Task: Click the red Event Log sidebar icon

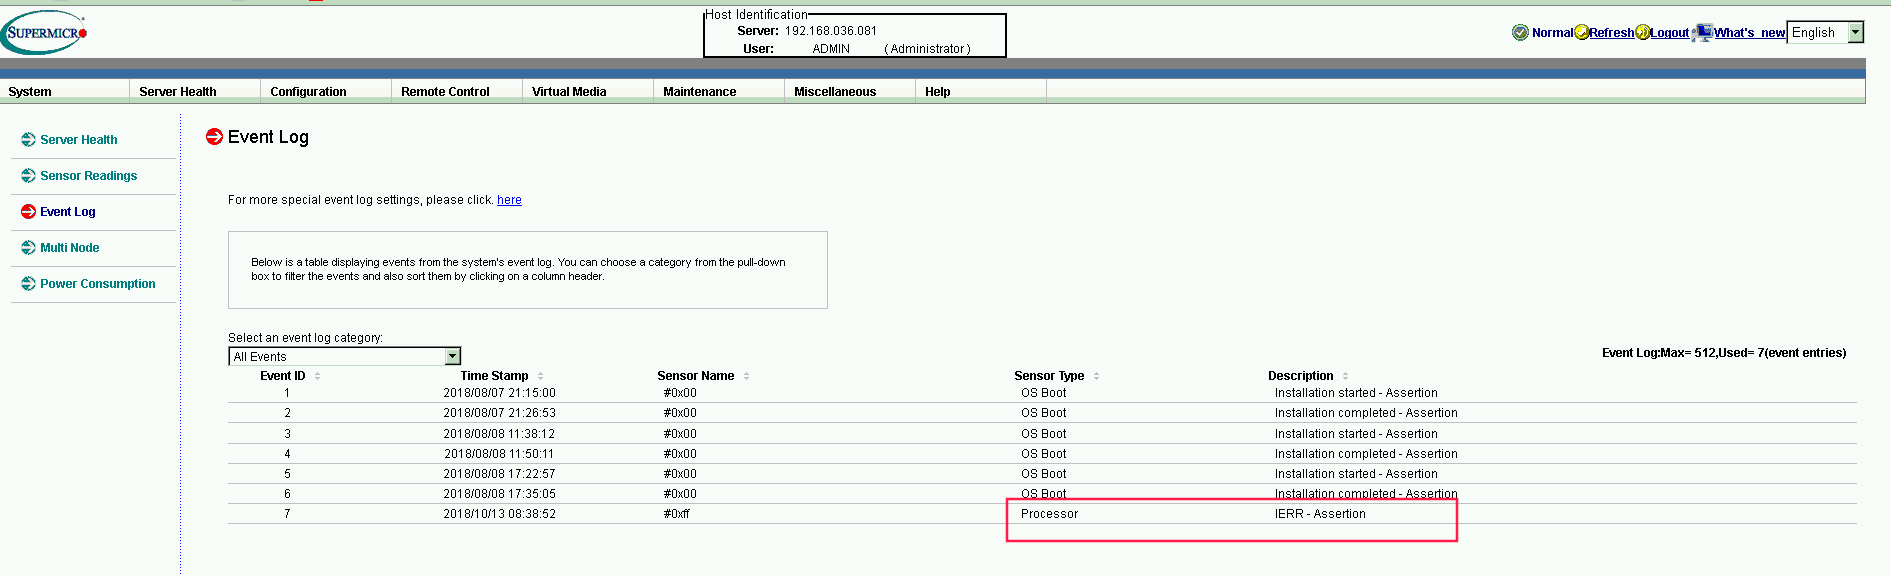Action: [28, 212]
